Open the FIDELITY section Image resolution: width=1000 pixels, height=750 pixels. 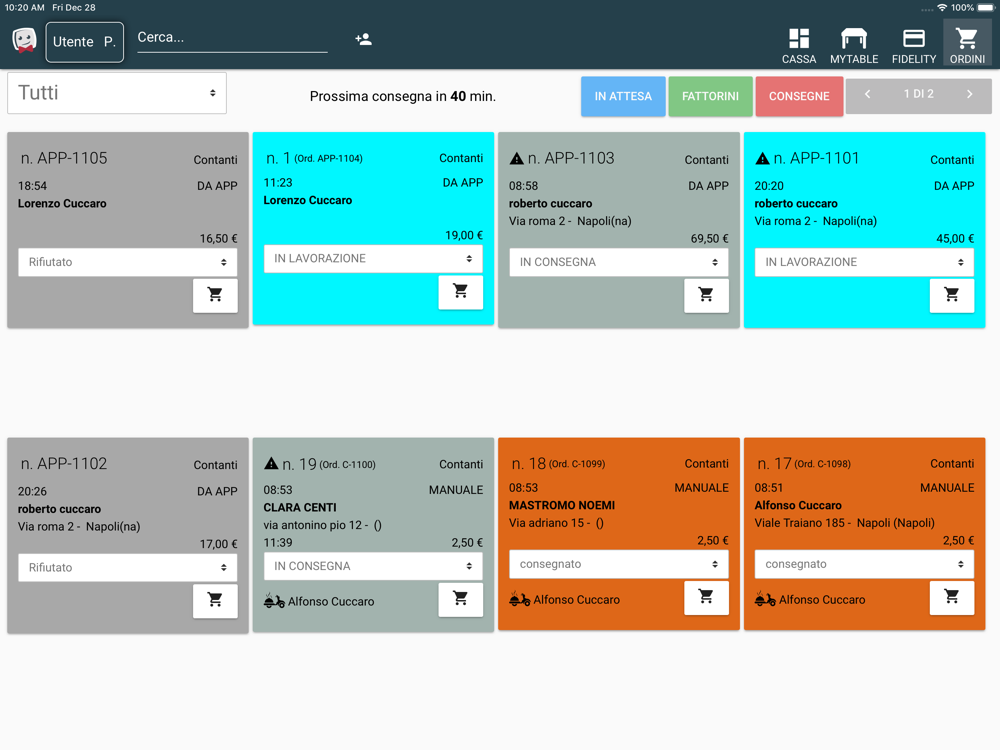[x=913, y=45]
